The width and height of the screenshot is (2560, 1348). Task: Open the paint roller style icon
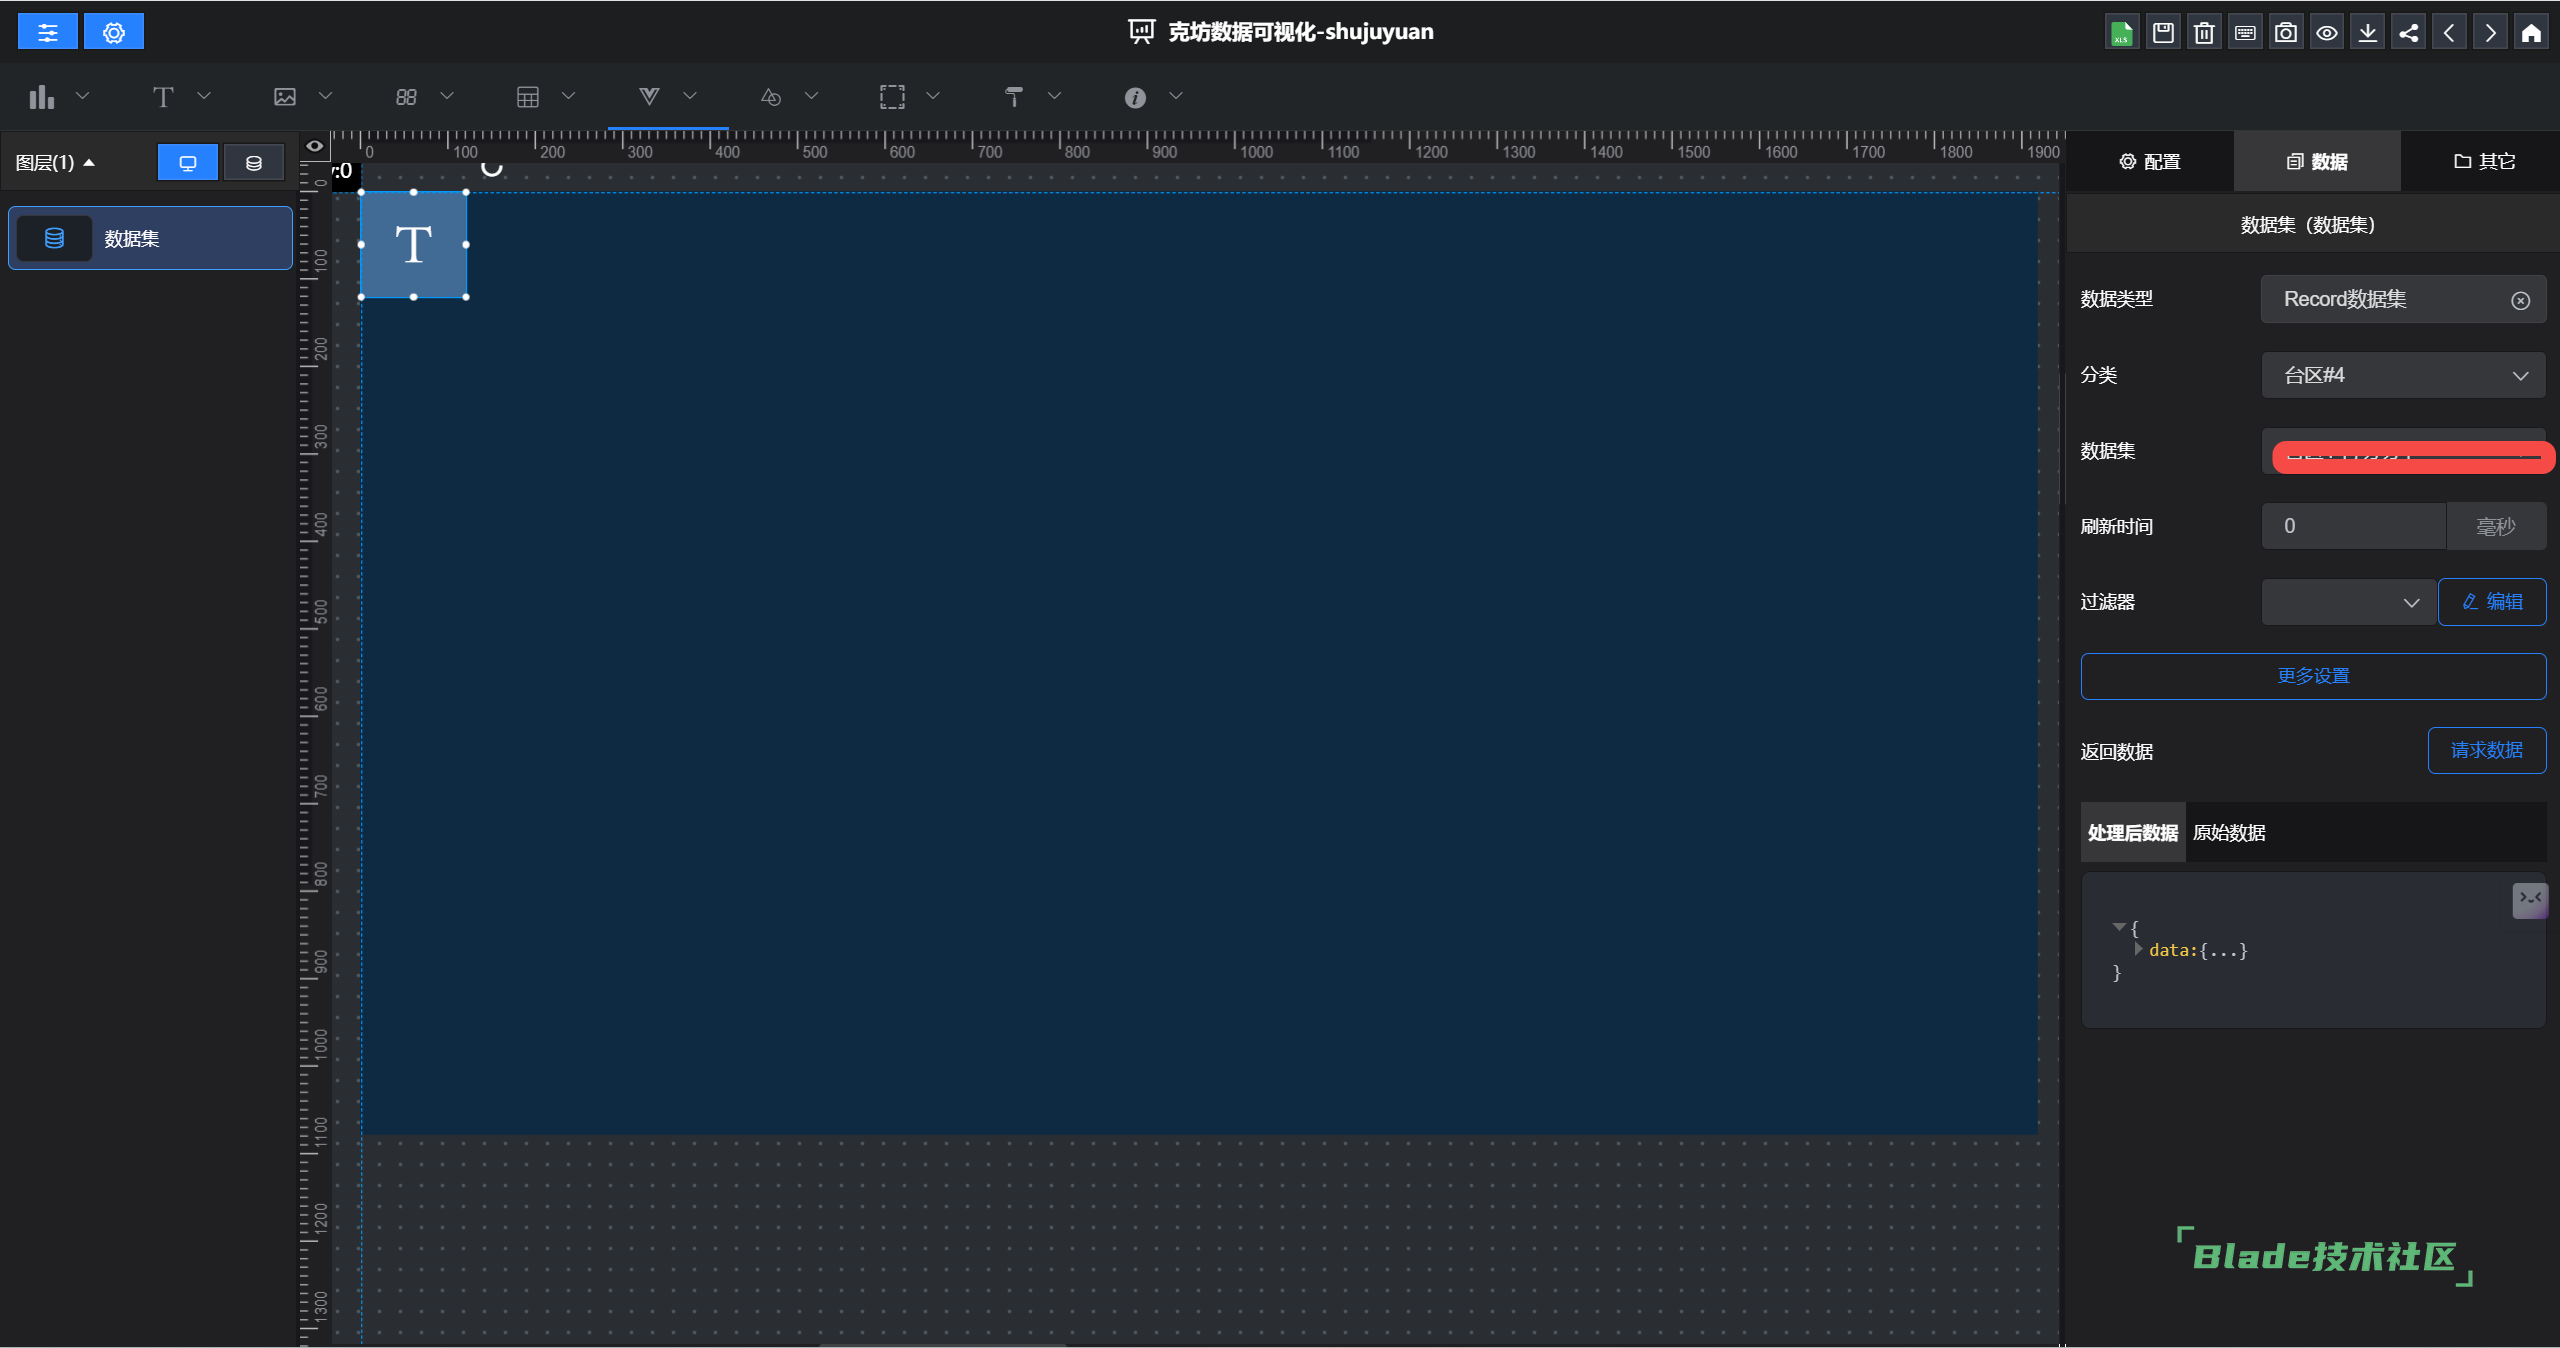[1014, 97]
